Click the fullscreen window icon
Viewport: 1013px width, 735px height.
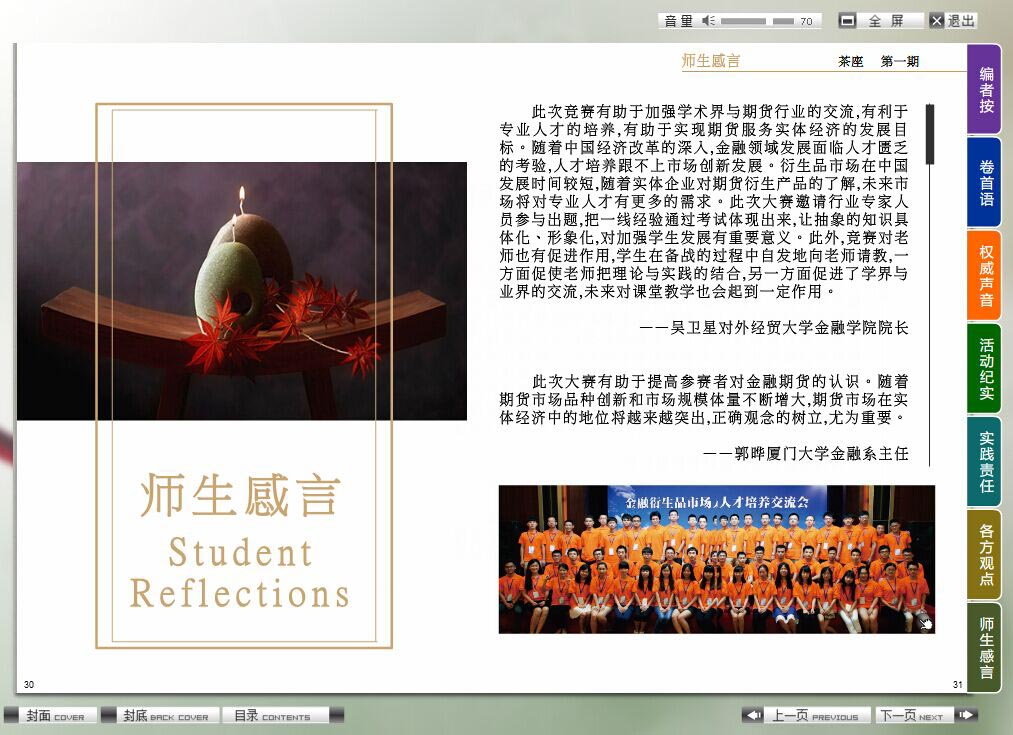(847, 20)
